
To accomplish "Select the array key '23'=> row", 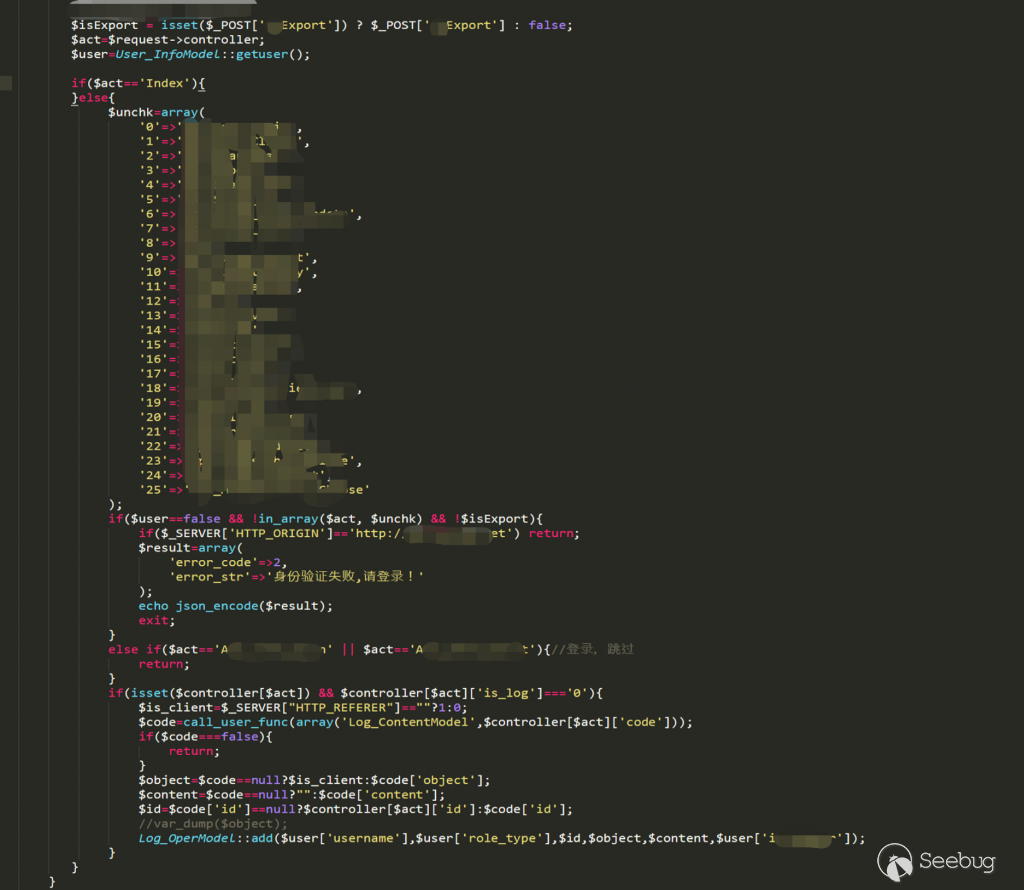I will (250, 461).
